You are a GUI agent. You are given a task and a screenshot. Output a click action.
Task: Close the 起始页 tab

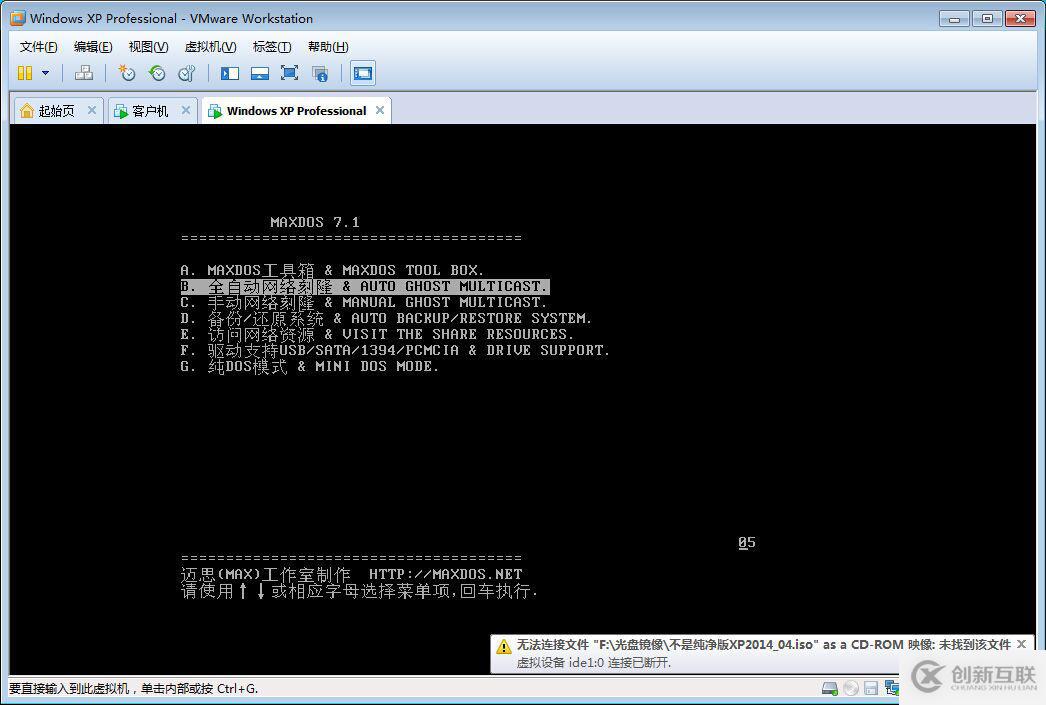click(x=92, y=110)
